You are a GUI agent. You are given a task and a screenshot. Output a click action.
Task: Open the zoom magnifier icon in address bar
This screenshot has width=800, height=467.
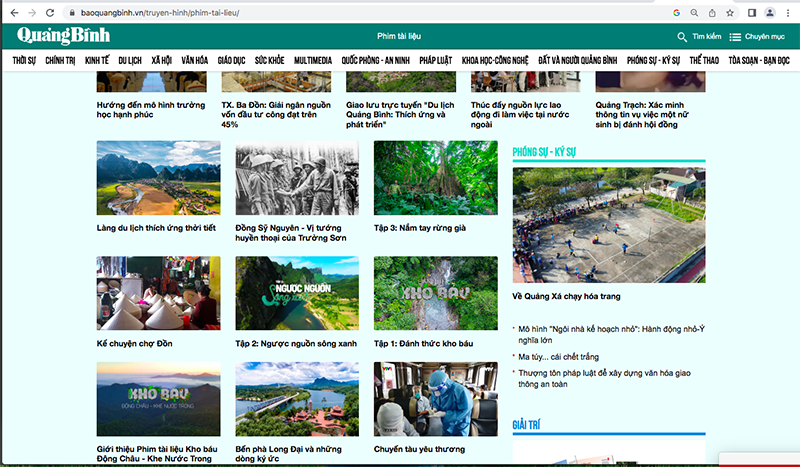(x=694, y=13)
